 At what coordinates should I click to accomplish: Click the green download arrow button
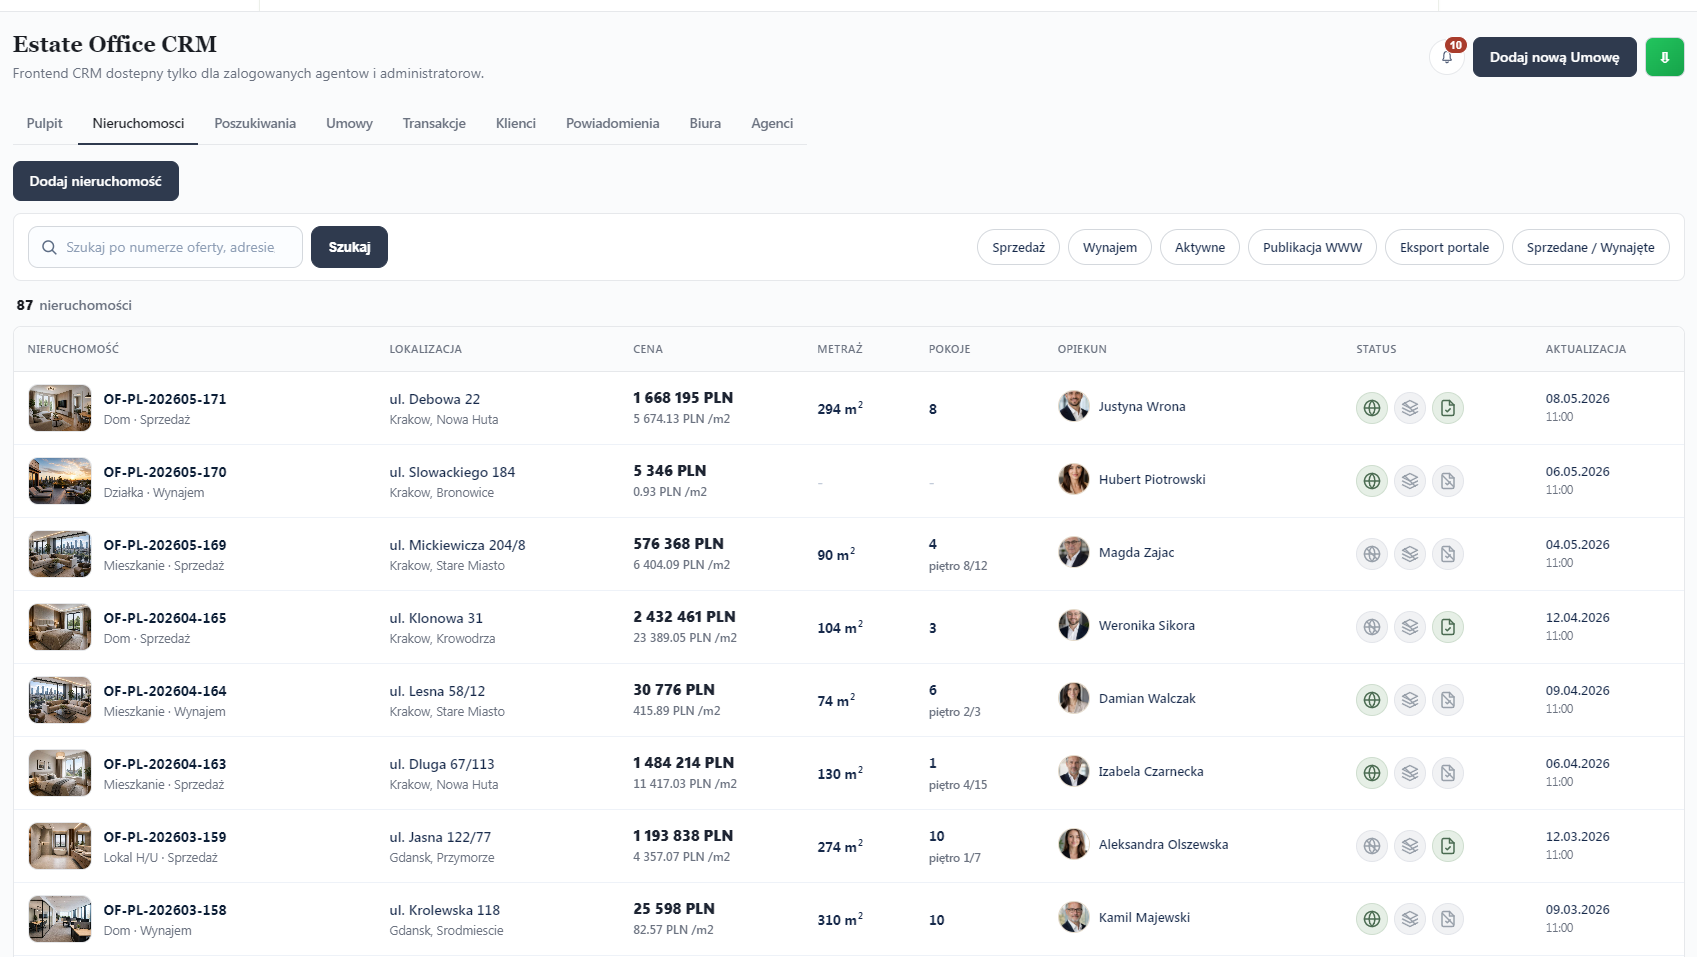click(x=1665, y=57)
